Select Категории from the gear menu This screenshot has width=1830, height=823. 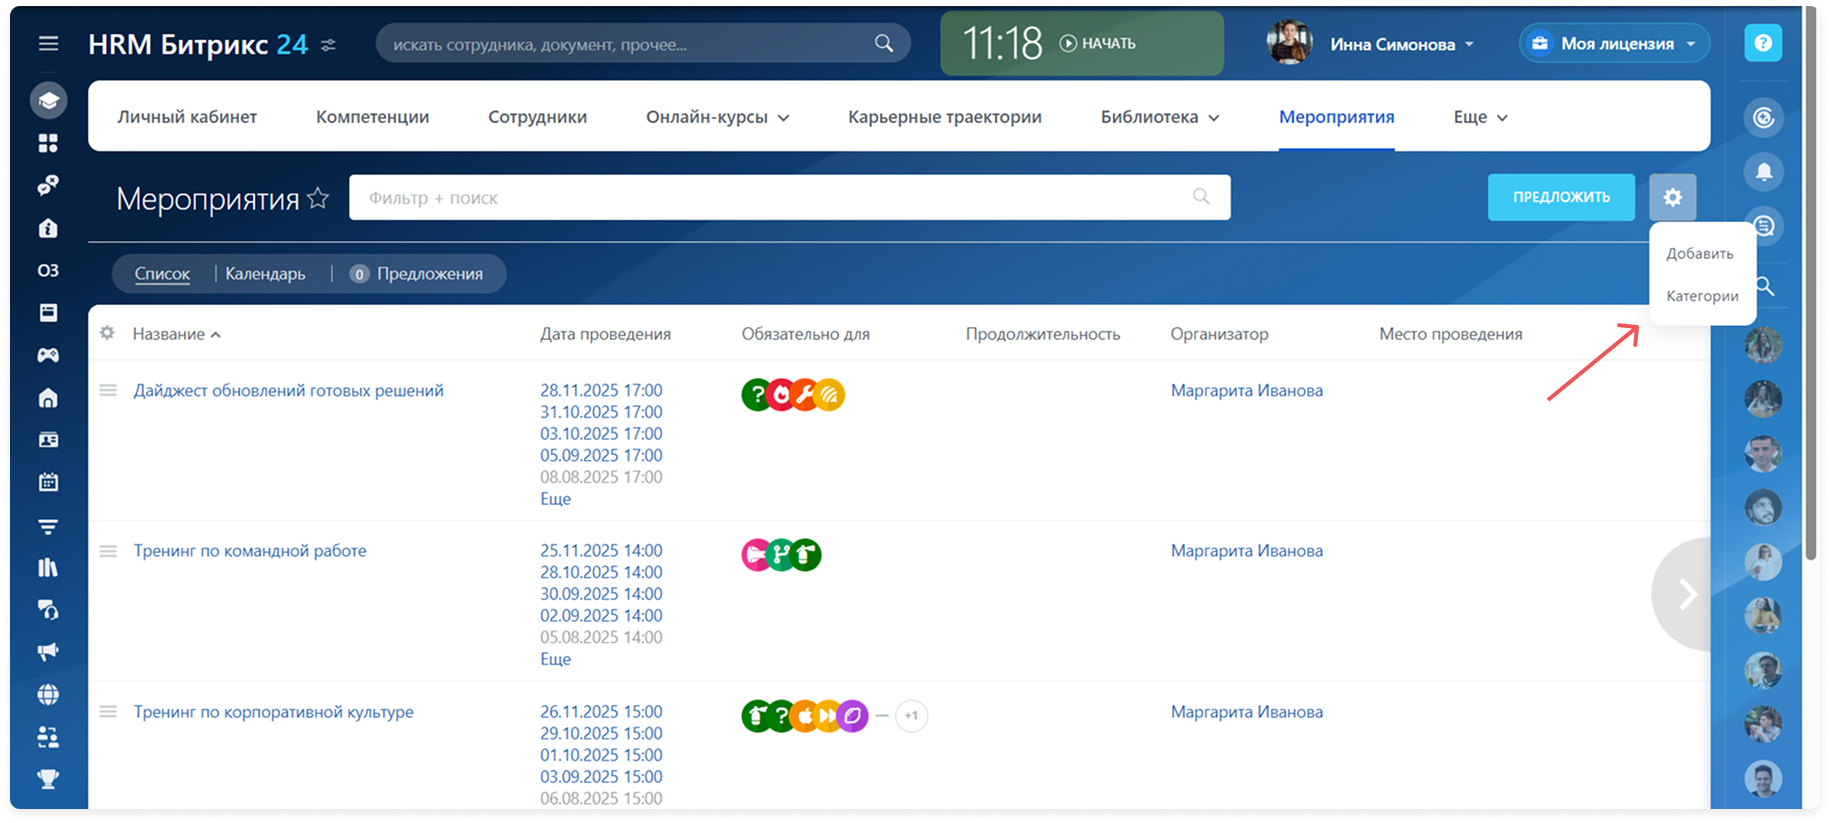[x=1702, y=296]
